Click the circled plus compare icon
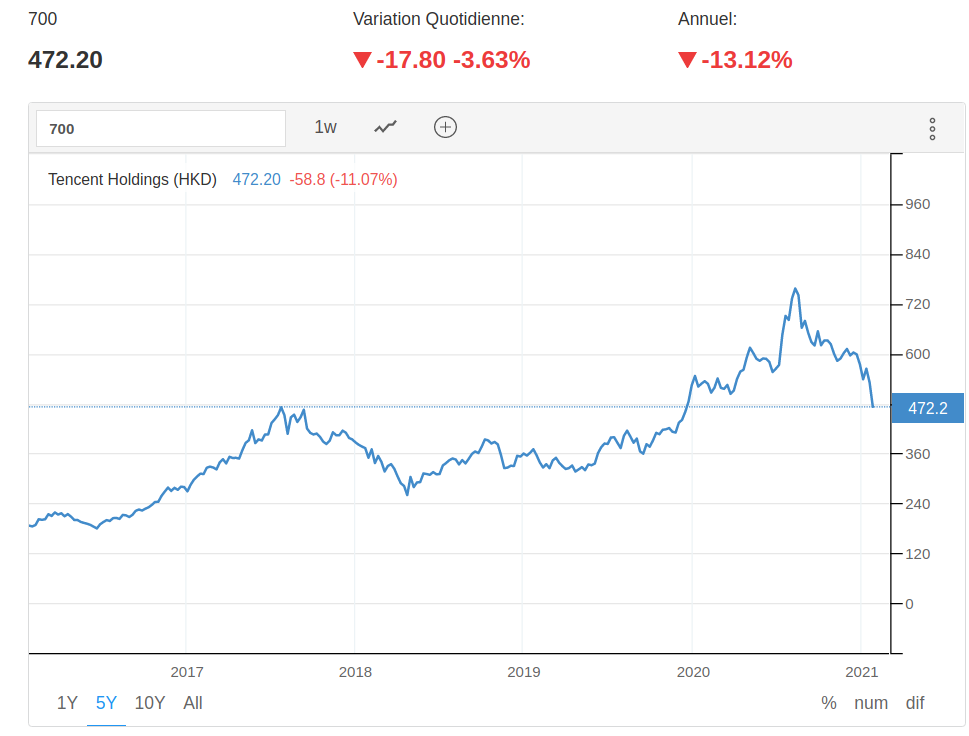 coord(445,127)
